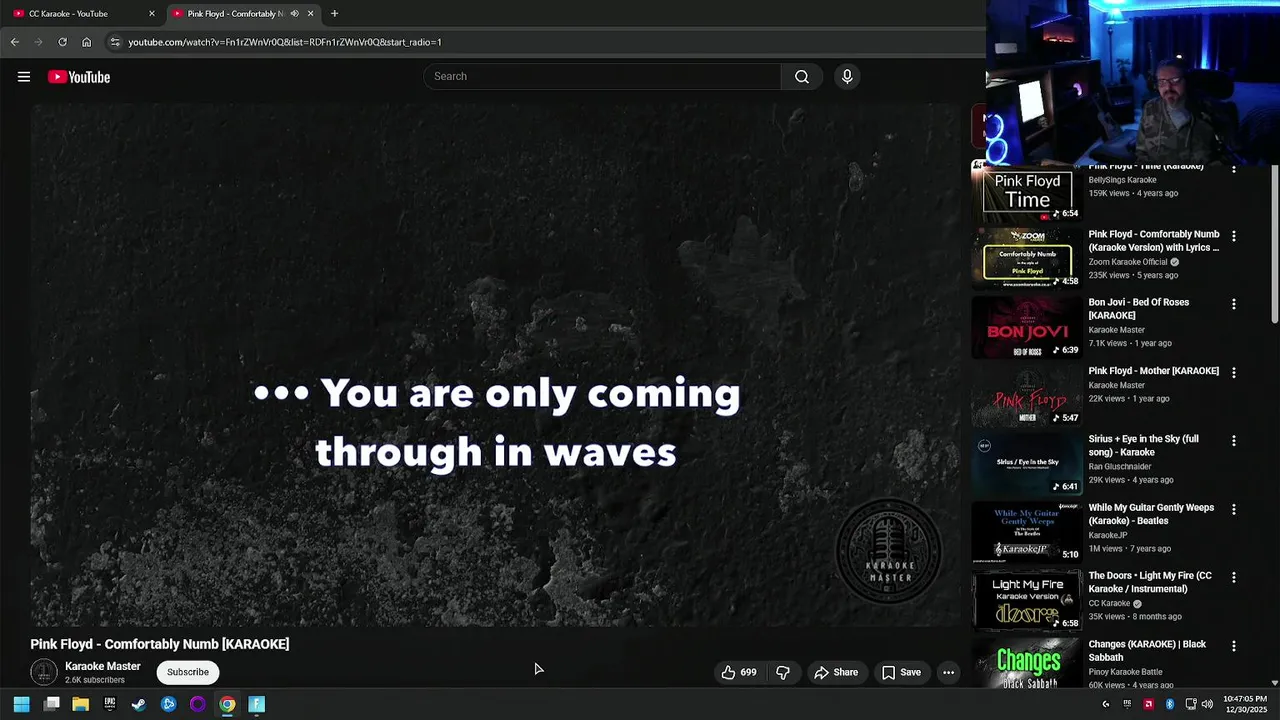Image resolution: width=1280 pixels, height=720 pixels.
Task: Close the Pink Floyd tab
Action: pyautogui.click(x=310, y=14)
